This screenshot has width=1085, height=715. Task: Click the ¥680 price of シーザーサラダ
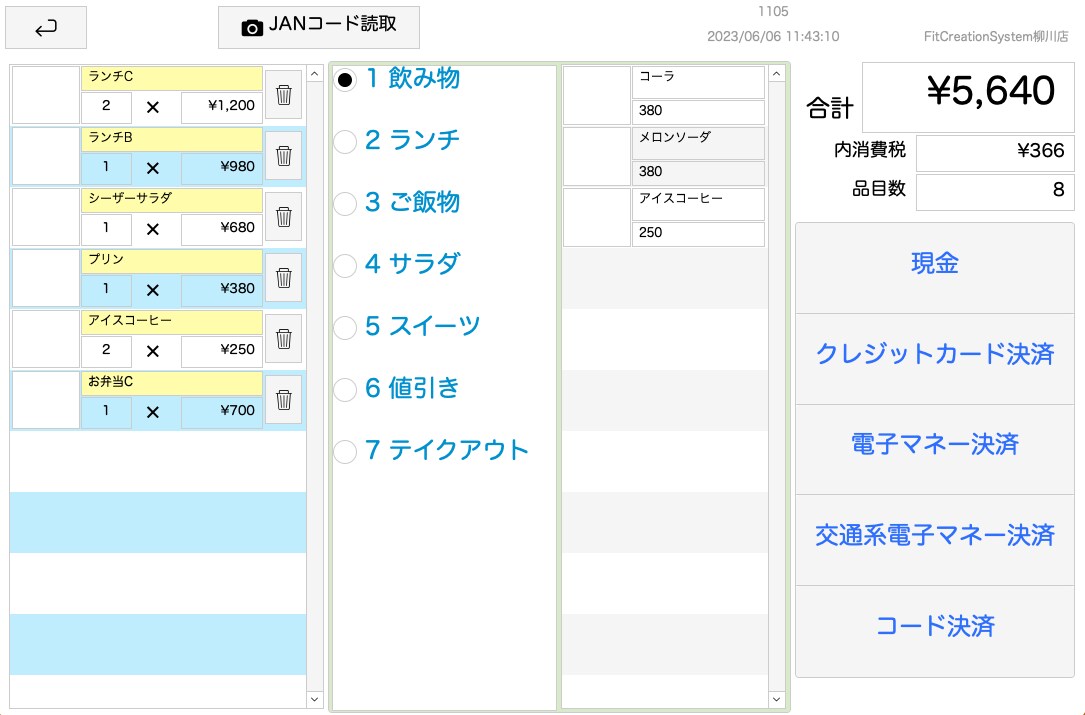[x=221, y=229]
